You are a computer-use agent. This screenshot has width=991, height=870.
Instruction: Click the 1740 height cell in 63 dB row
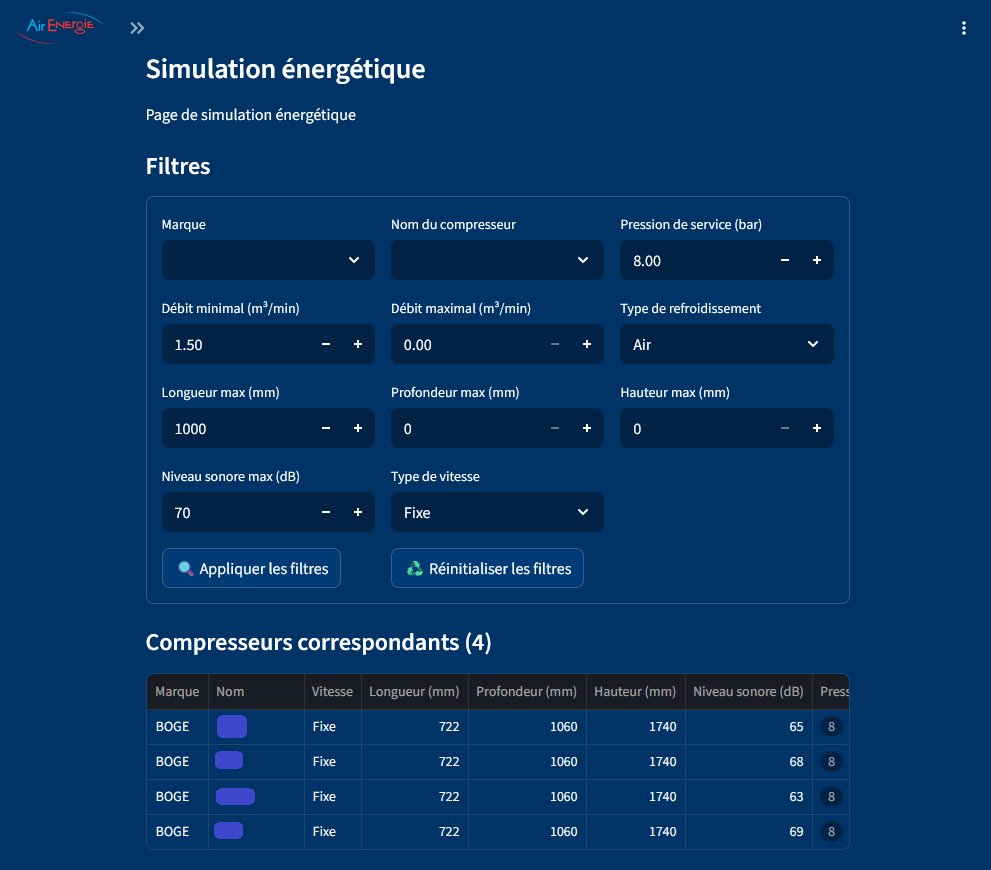635,797
